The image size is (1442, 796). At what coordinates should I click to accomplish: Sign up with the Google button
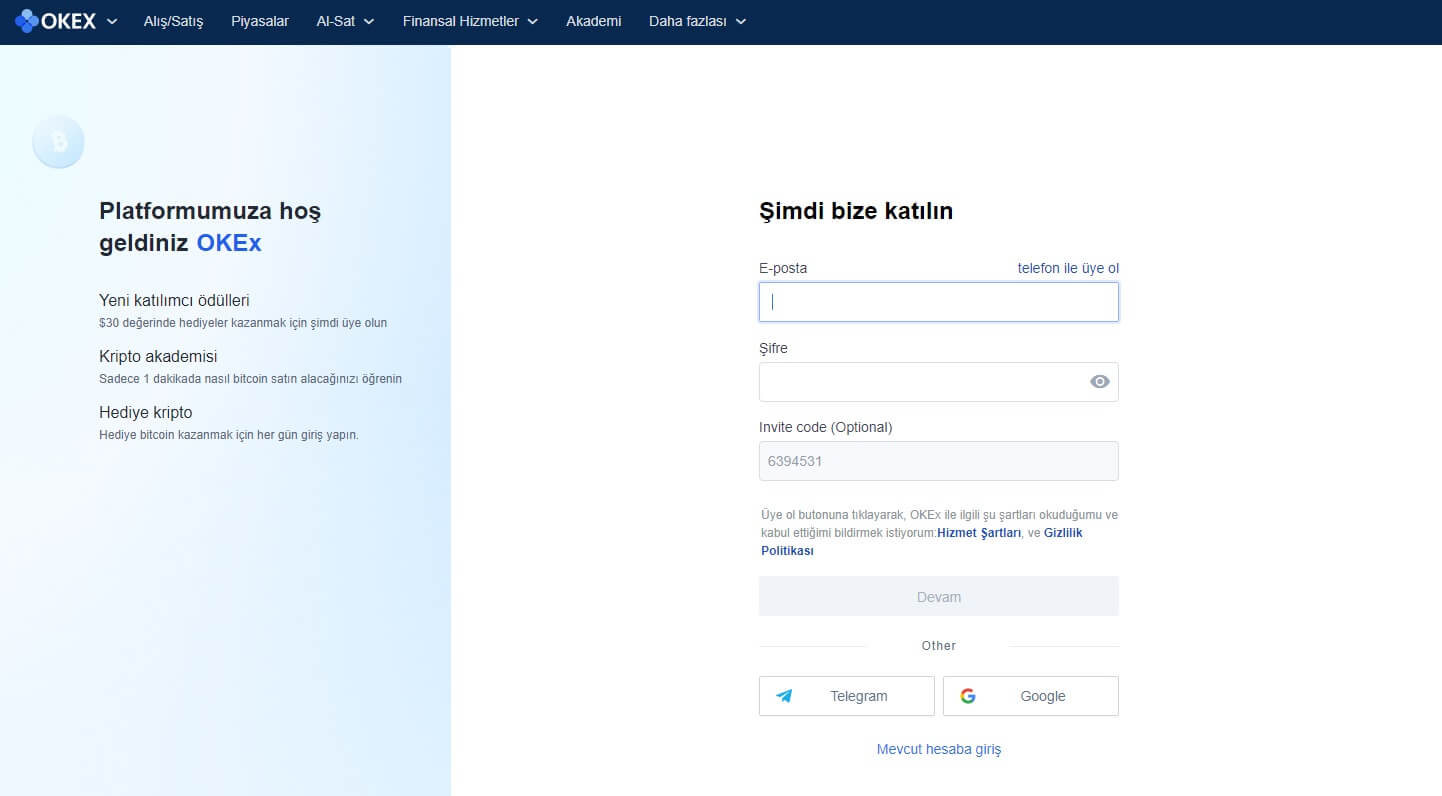[1030, 696]
